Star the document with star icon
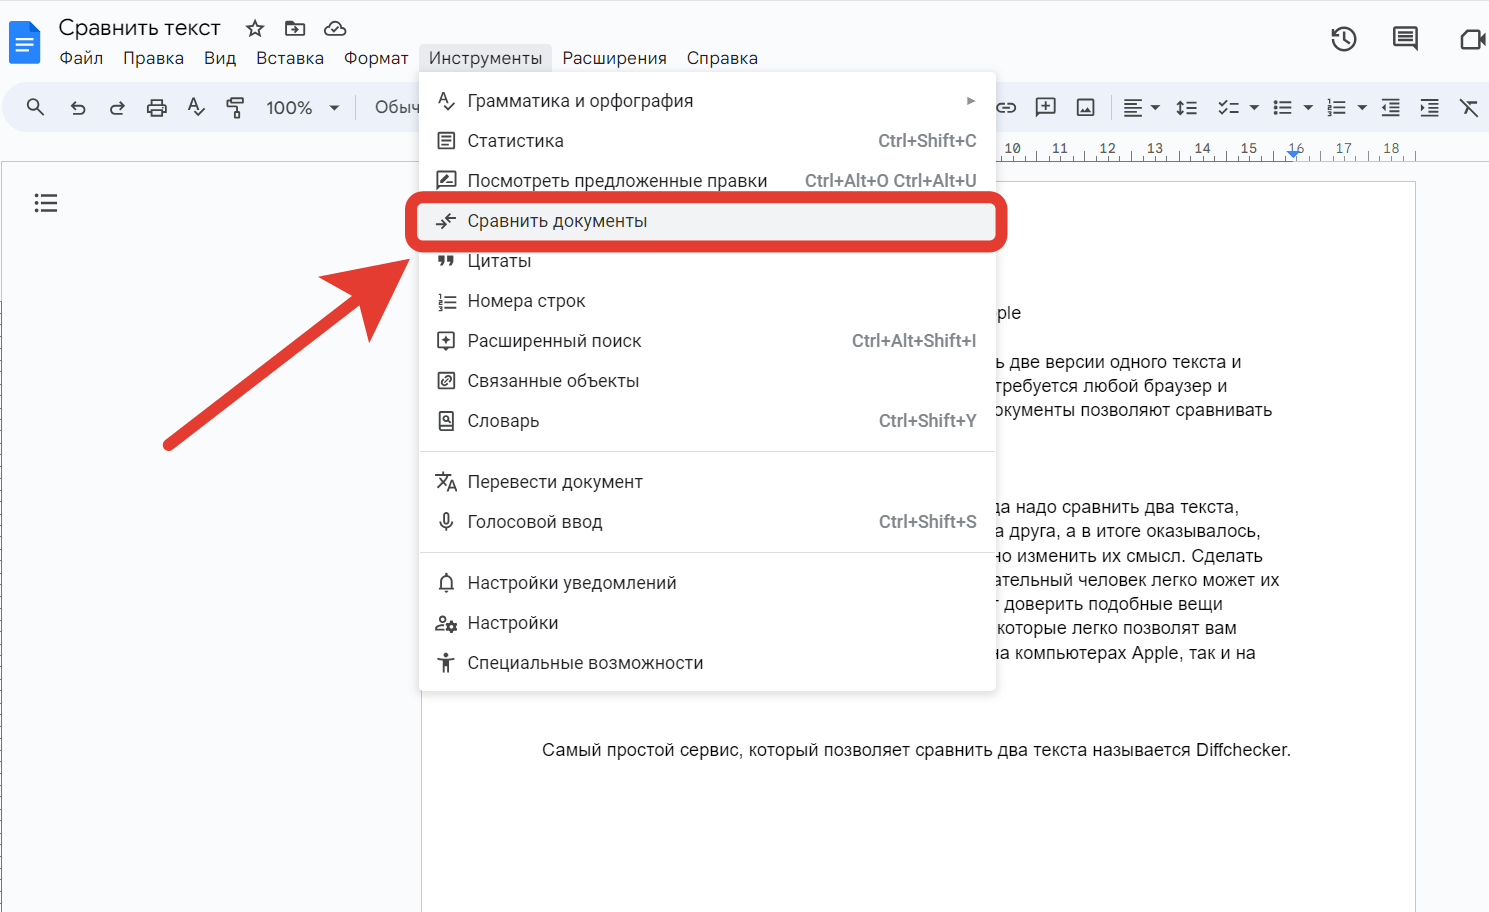The image size is (1489, 912). pos(255,28)
